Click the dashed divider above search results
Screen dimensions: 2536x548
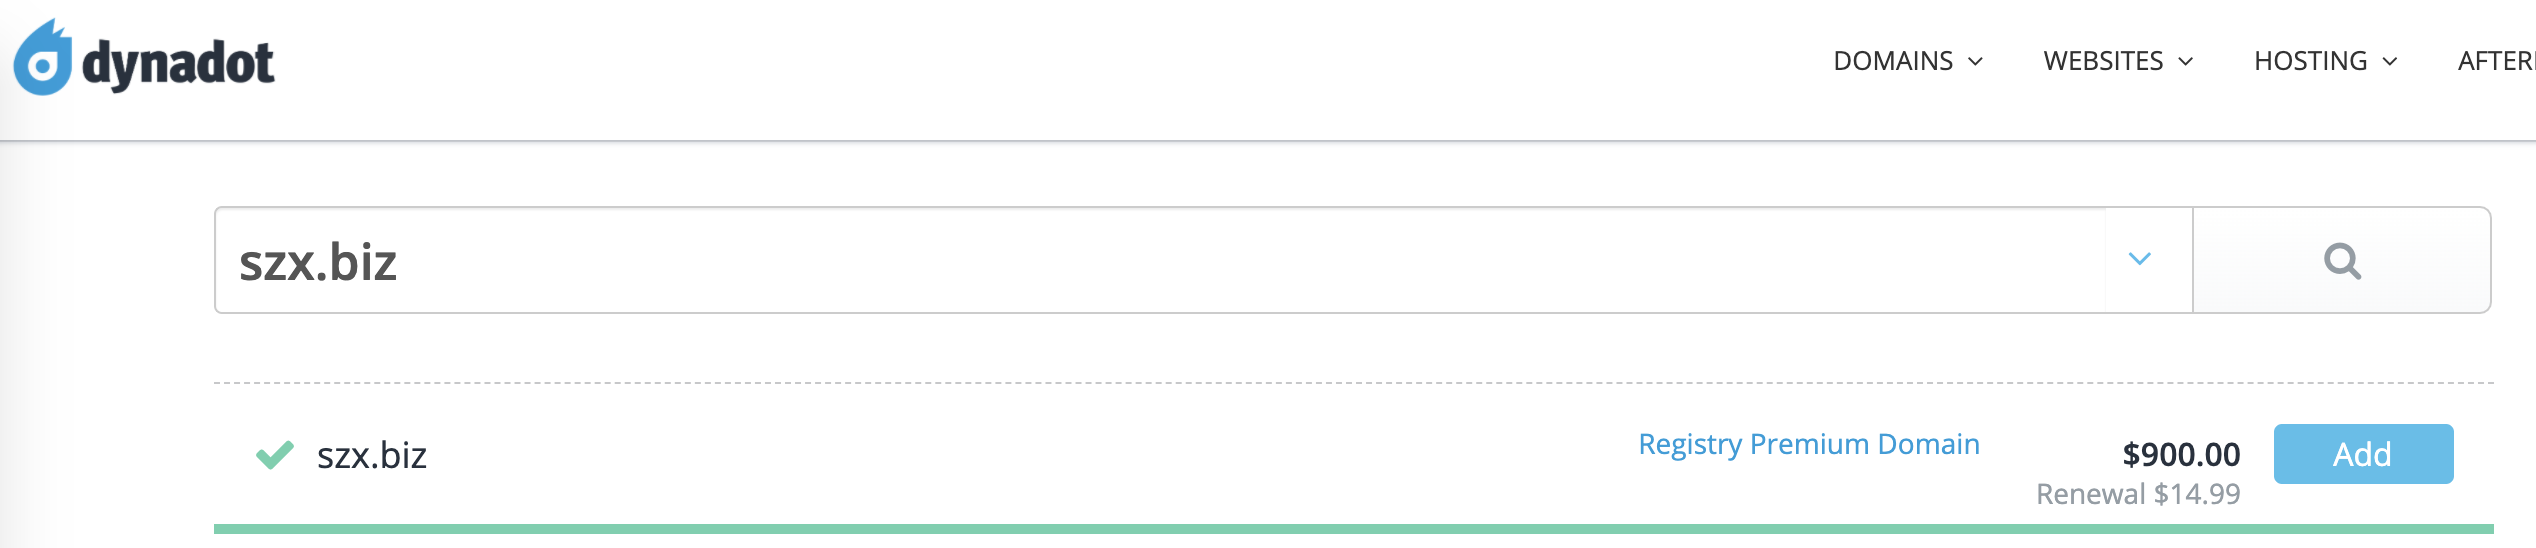(x=1353, y=382)
